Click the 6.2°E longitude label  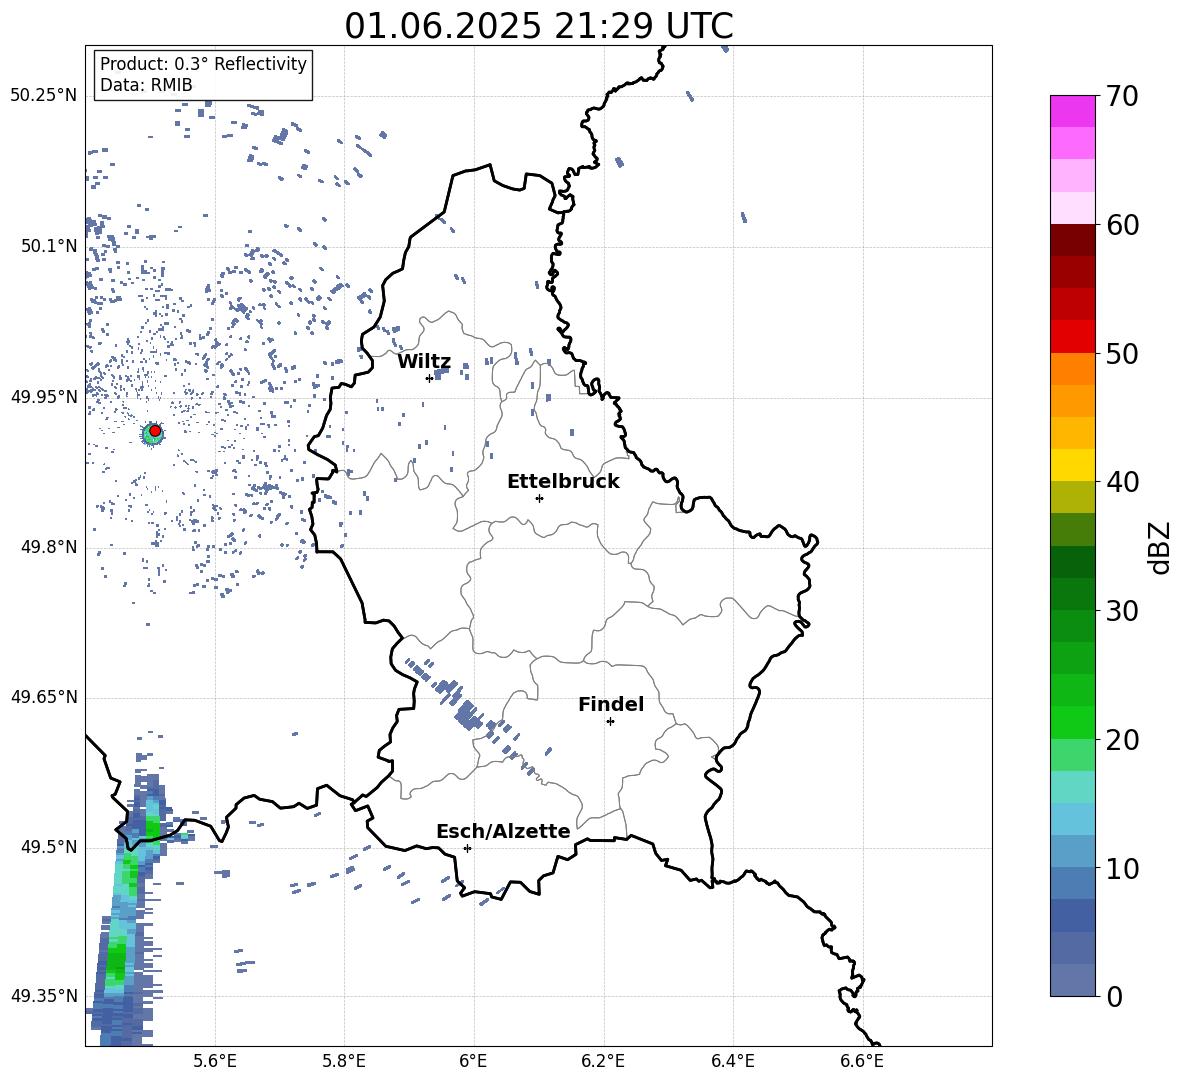pos(603,1061)
